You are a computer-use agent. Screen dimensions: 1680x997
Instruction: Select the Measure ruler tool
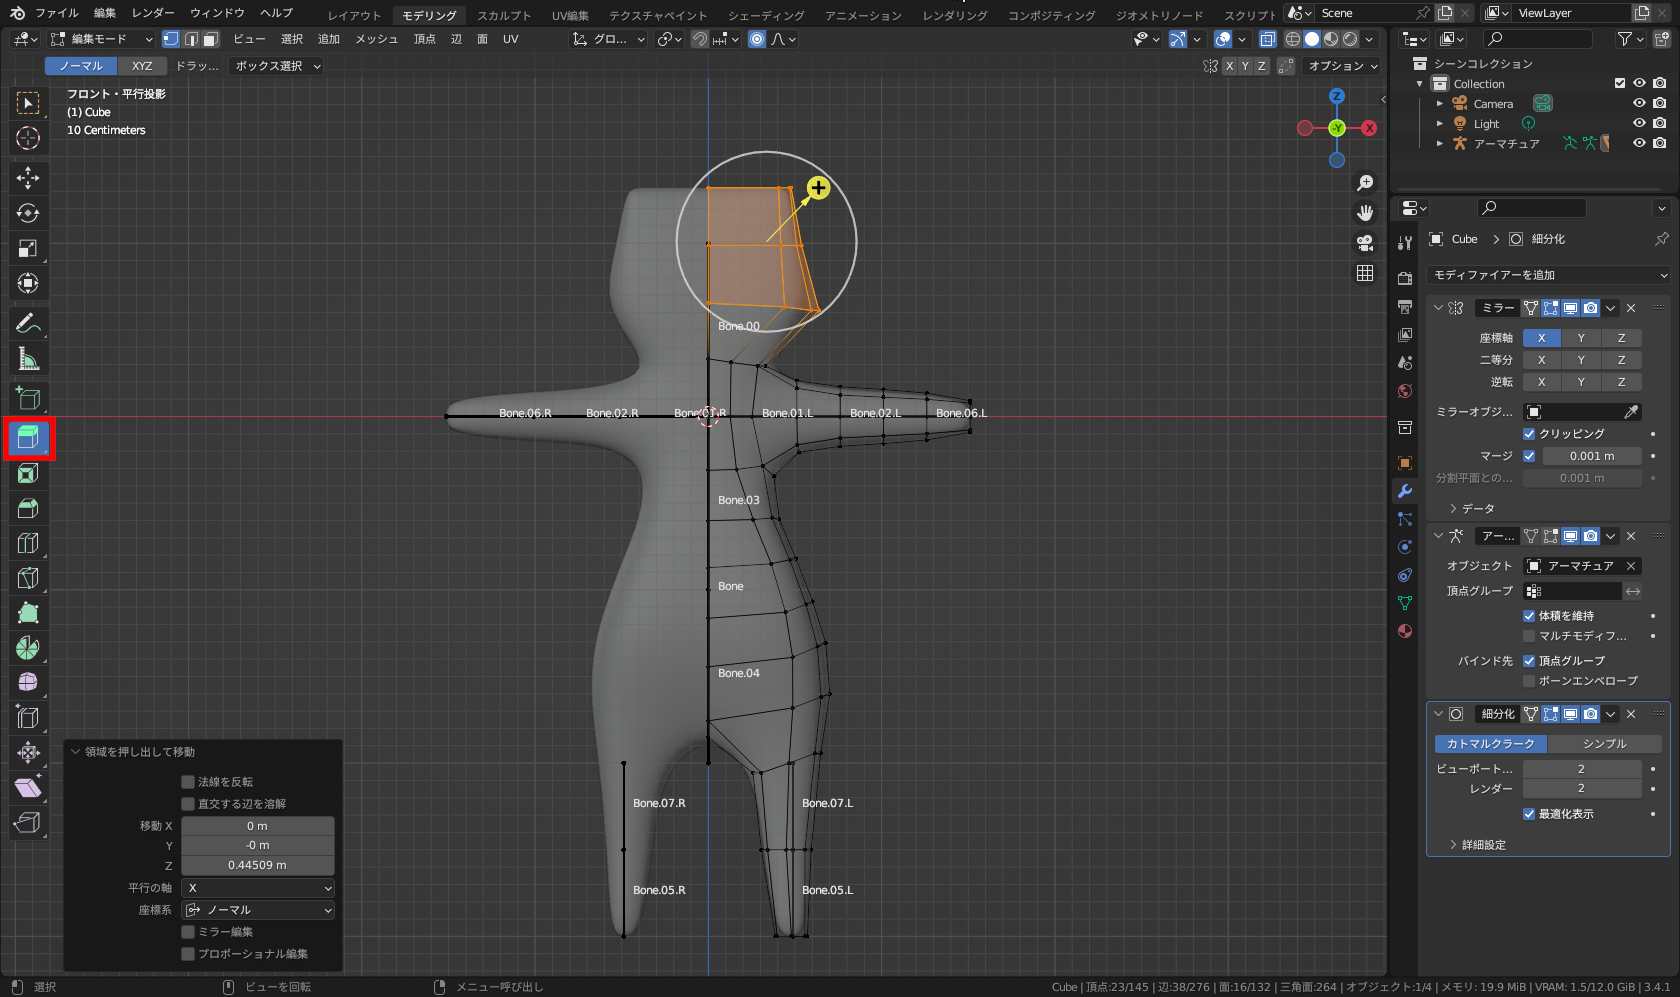pos(28,358)
